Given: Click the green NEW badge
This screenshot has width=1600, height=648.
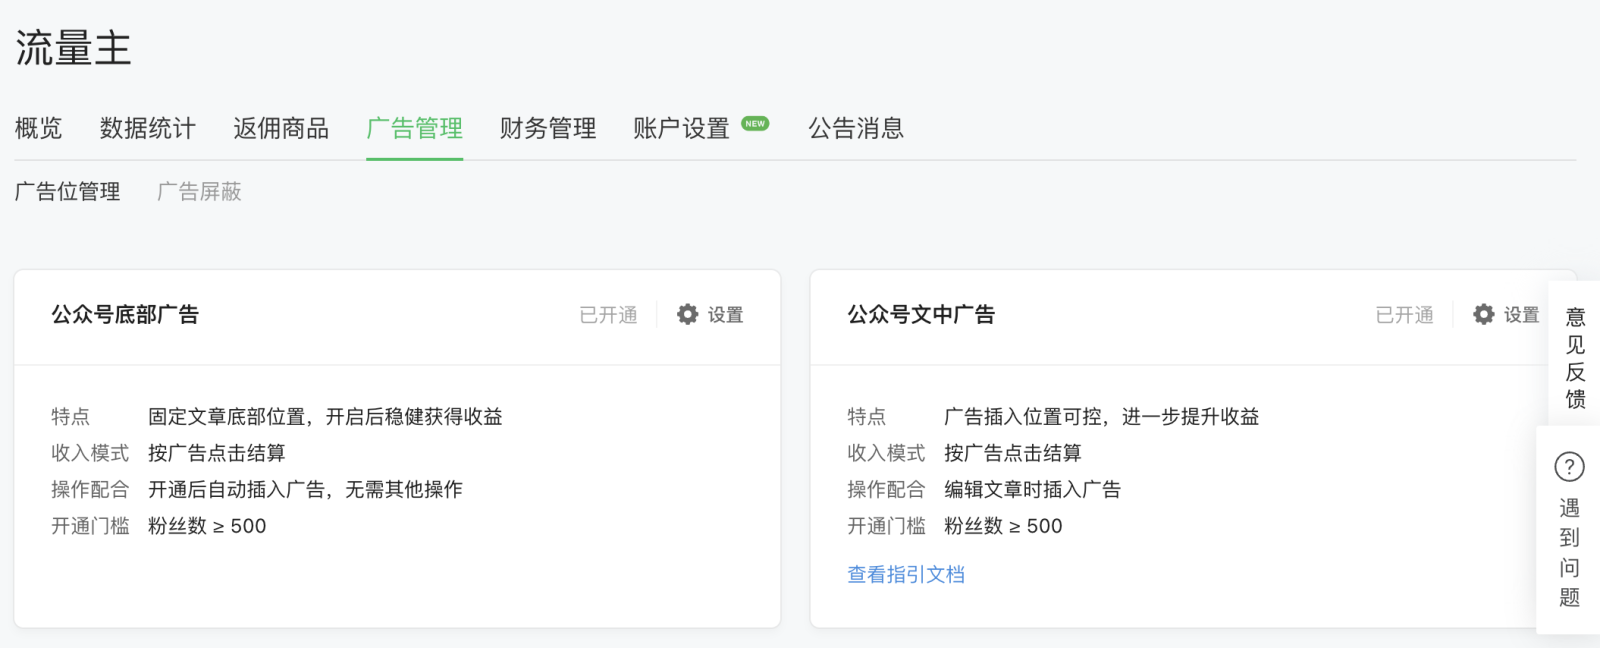Looking at the screenshot, I should coord(755,124).
